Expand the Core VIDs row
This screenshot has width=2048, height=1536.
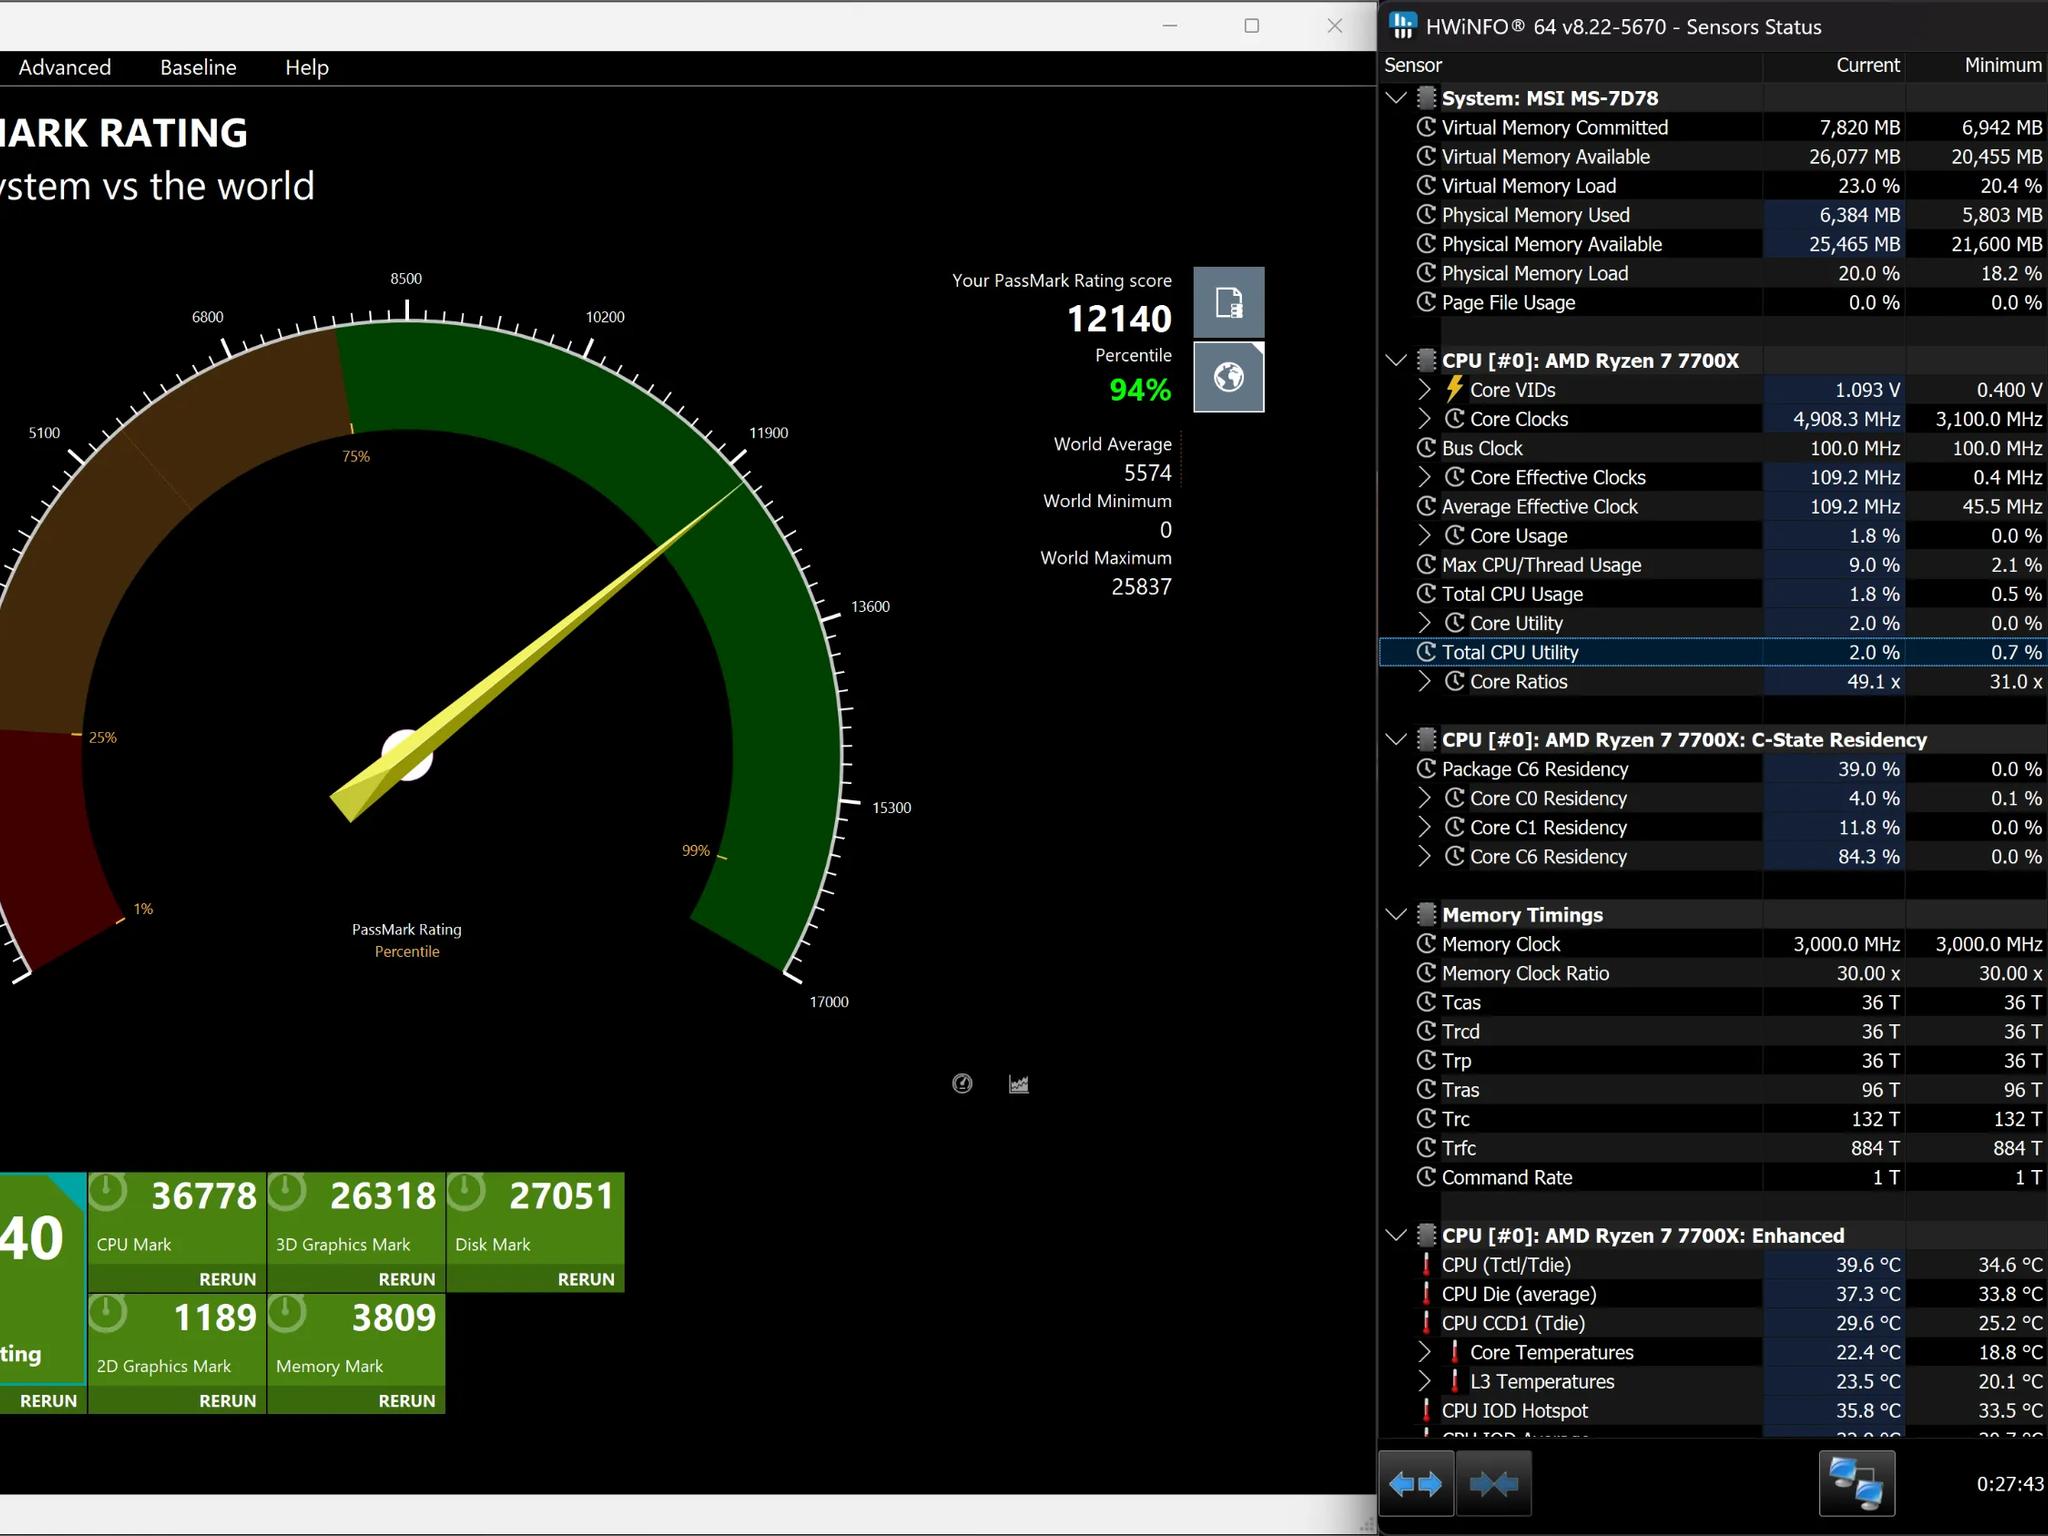point(1425,389)
